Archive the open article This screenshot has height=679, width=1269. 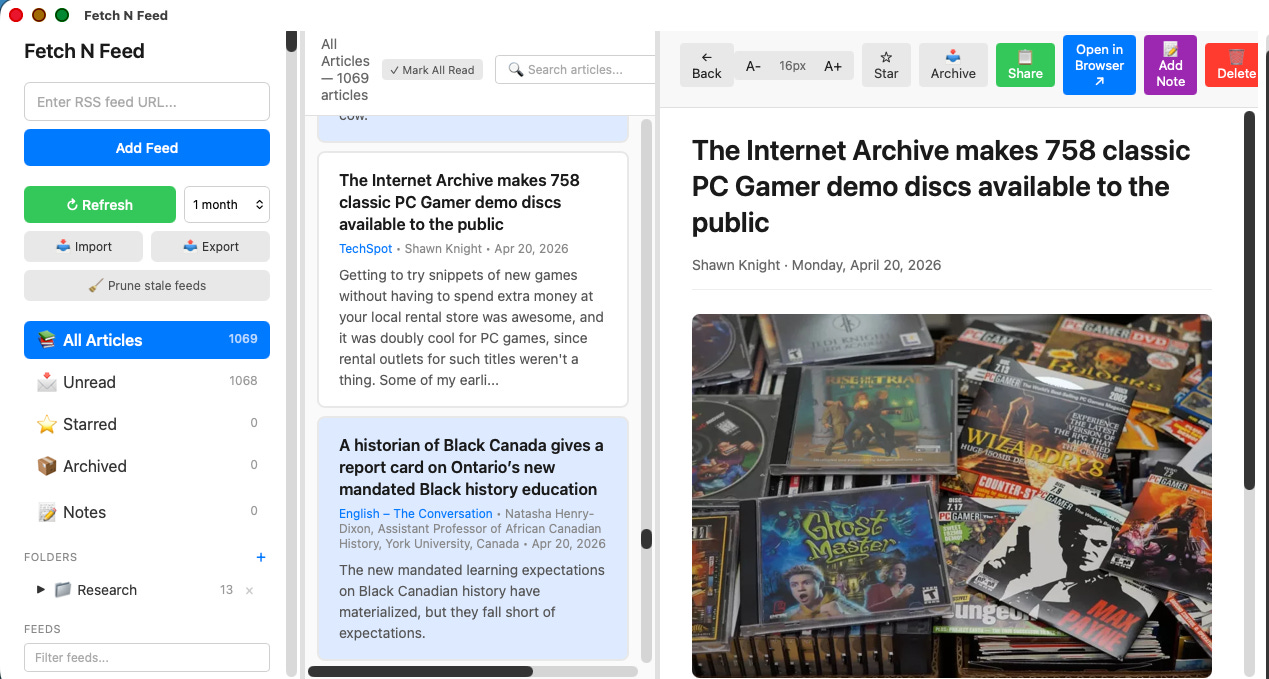(953, 65)
